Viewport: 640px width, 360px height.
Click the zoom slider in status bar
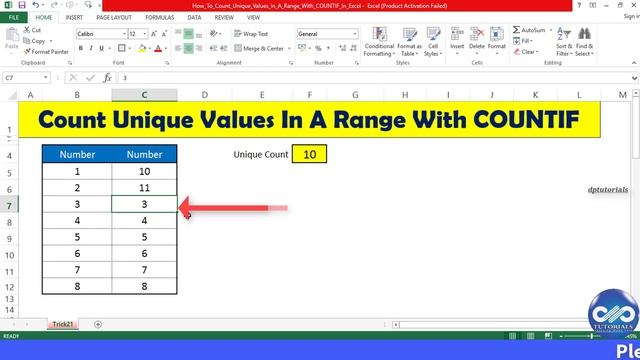pyautogui.click(x=591, y=336)
